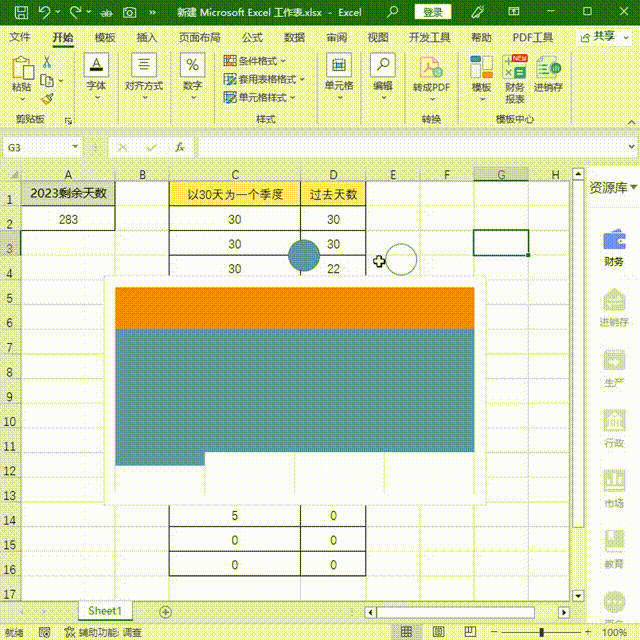Switch to the 插入 Insert tab
Image resolution: width=640 pixels, height=640 pixels.
tap(147, 38)
